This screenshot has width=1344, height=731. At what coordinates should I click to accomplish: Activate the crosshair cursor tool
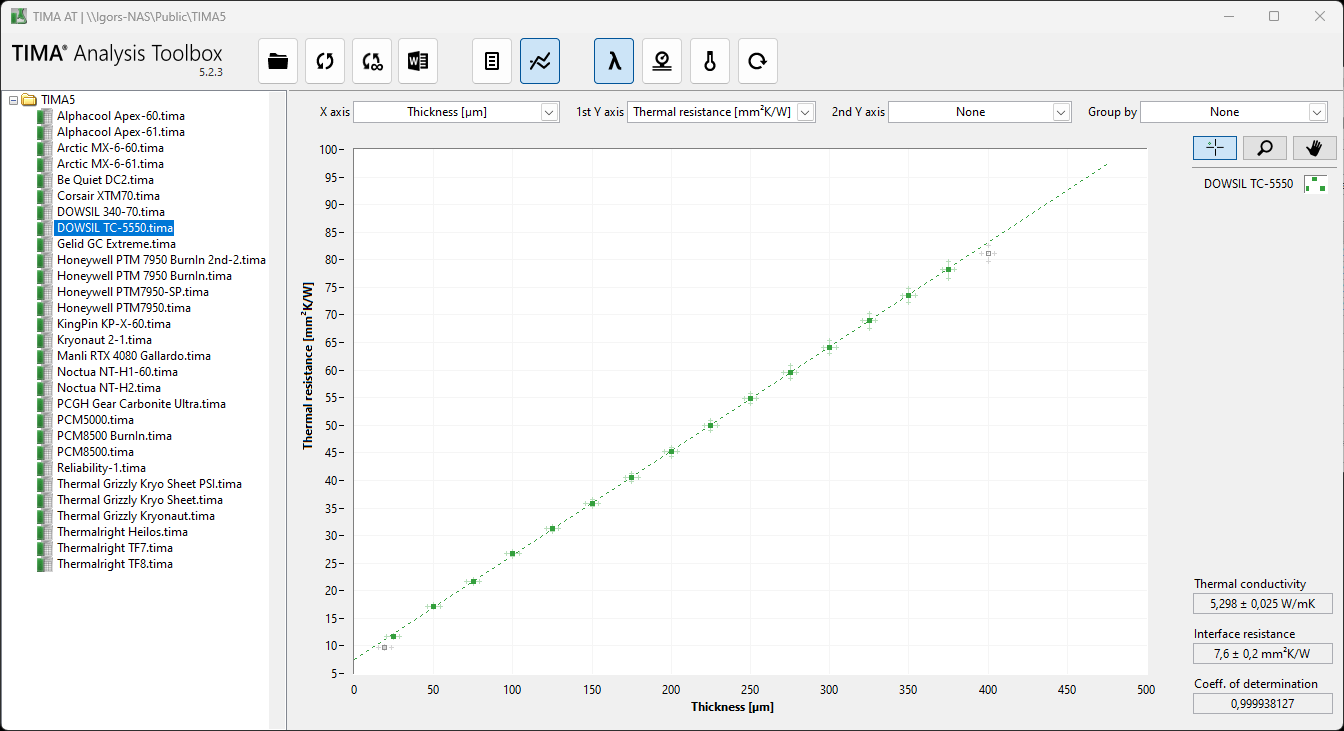point(1215,148)
